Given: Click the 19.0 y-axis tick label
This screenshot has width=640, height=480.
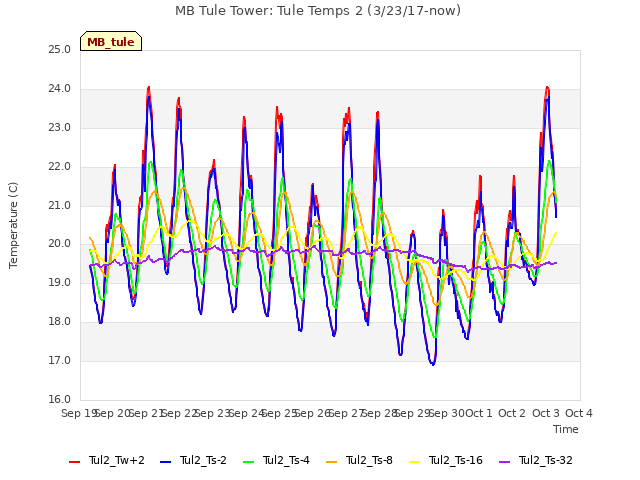Looking at the screenshot, I should coord(60,282).
